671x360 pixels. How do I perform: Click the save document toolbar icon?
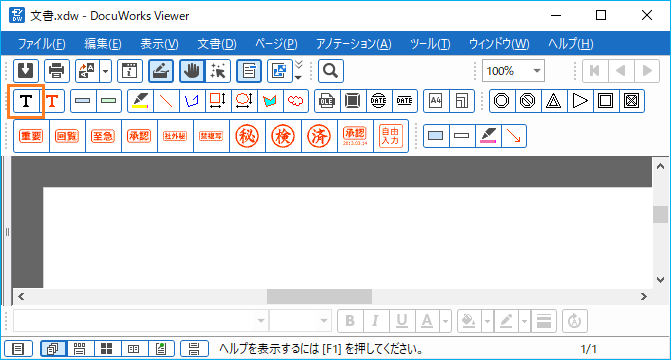coord(26,71)
